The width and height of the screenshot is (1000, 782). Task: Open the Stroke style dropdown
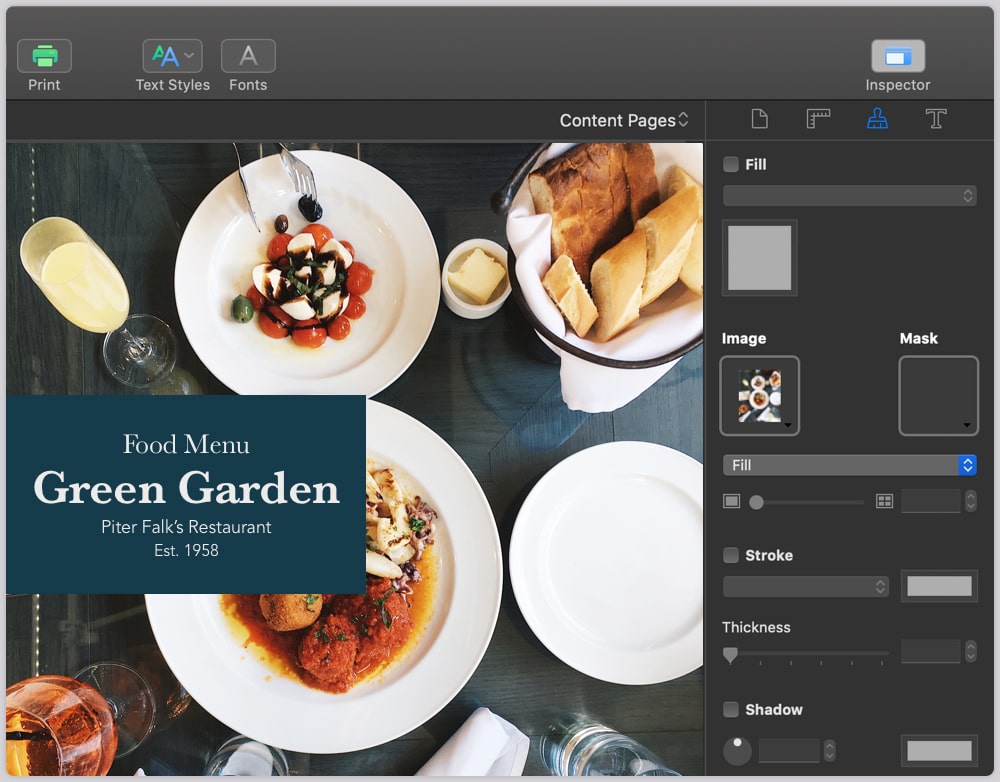[805, 586]
